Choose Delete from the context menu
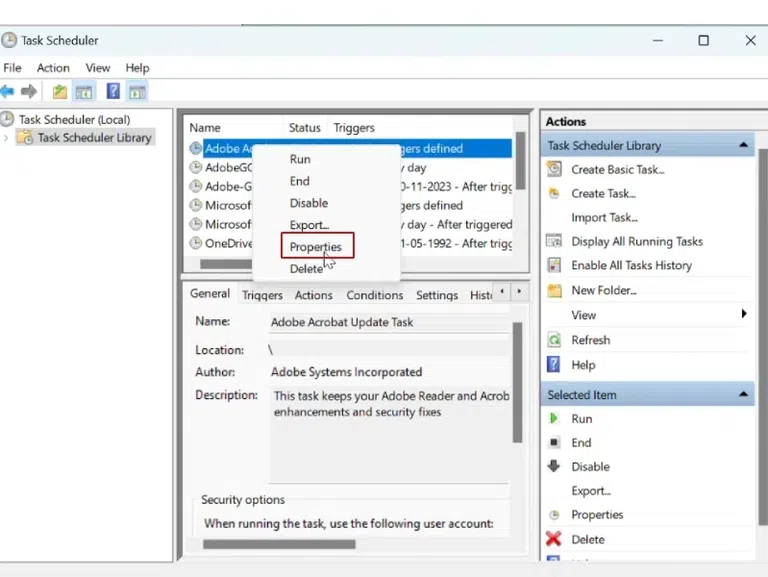Viewport: 768px width, 577px height. pos(327,268)
